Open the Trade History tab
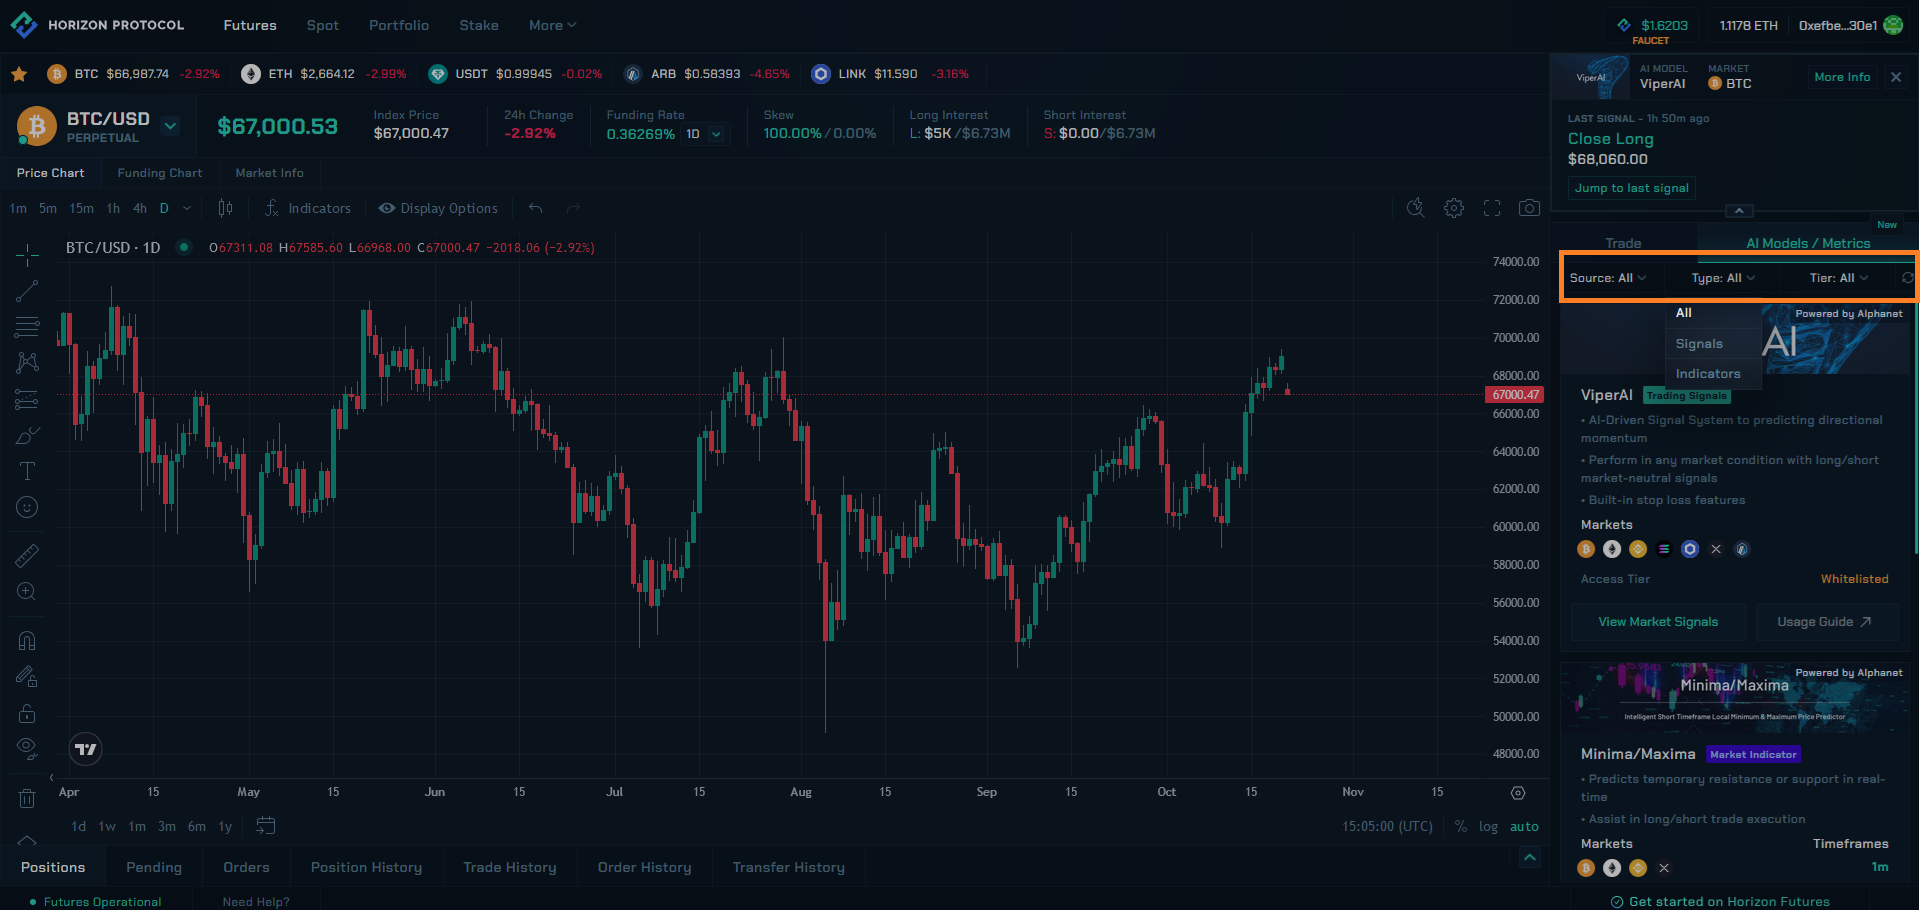Screen dimensions: 1920x910 (509, 868)
